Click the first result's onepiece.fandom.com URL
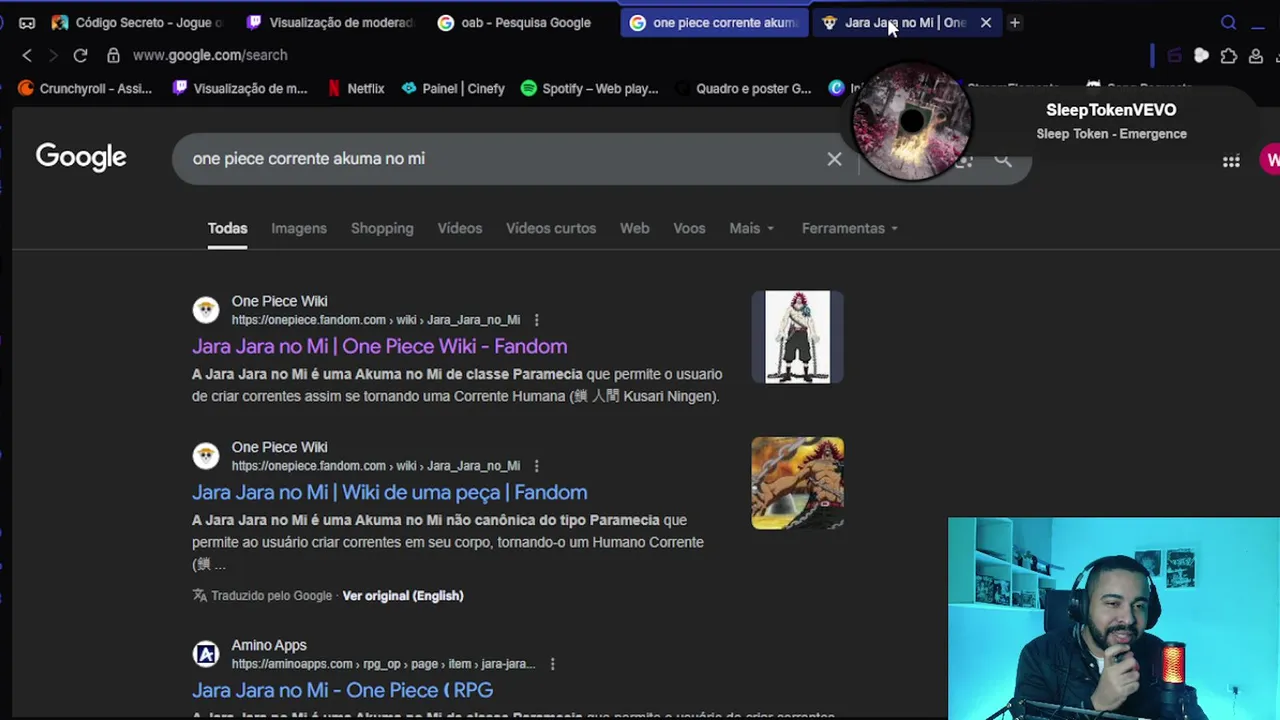1280x720 pixels. pos(376,320)
